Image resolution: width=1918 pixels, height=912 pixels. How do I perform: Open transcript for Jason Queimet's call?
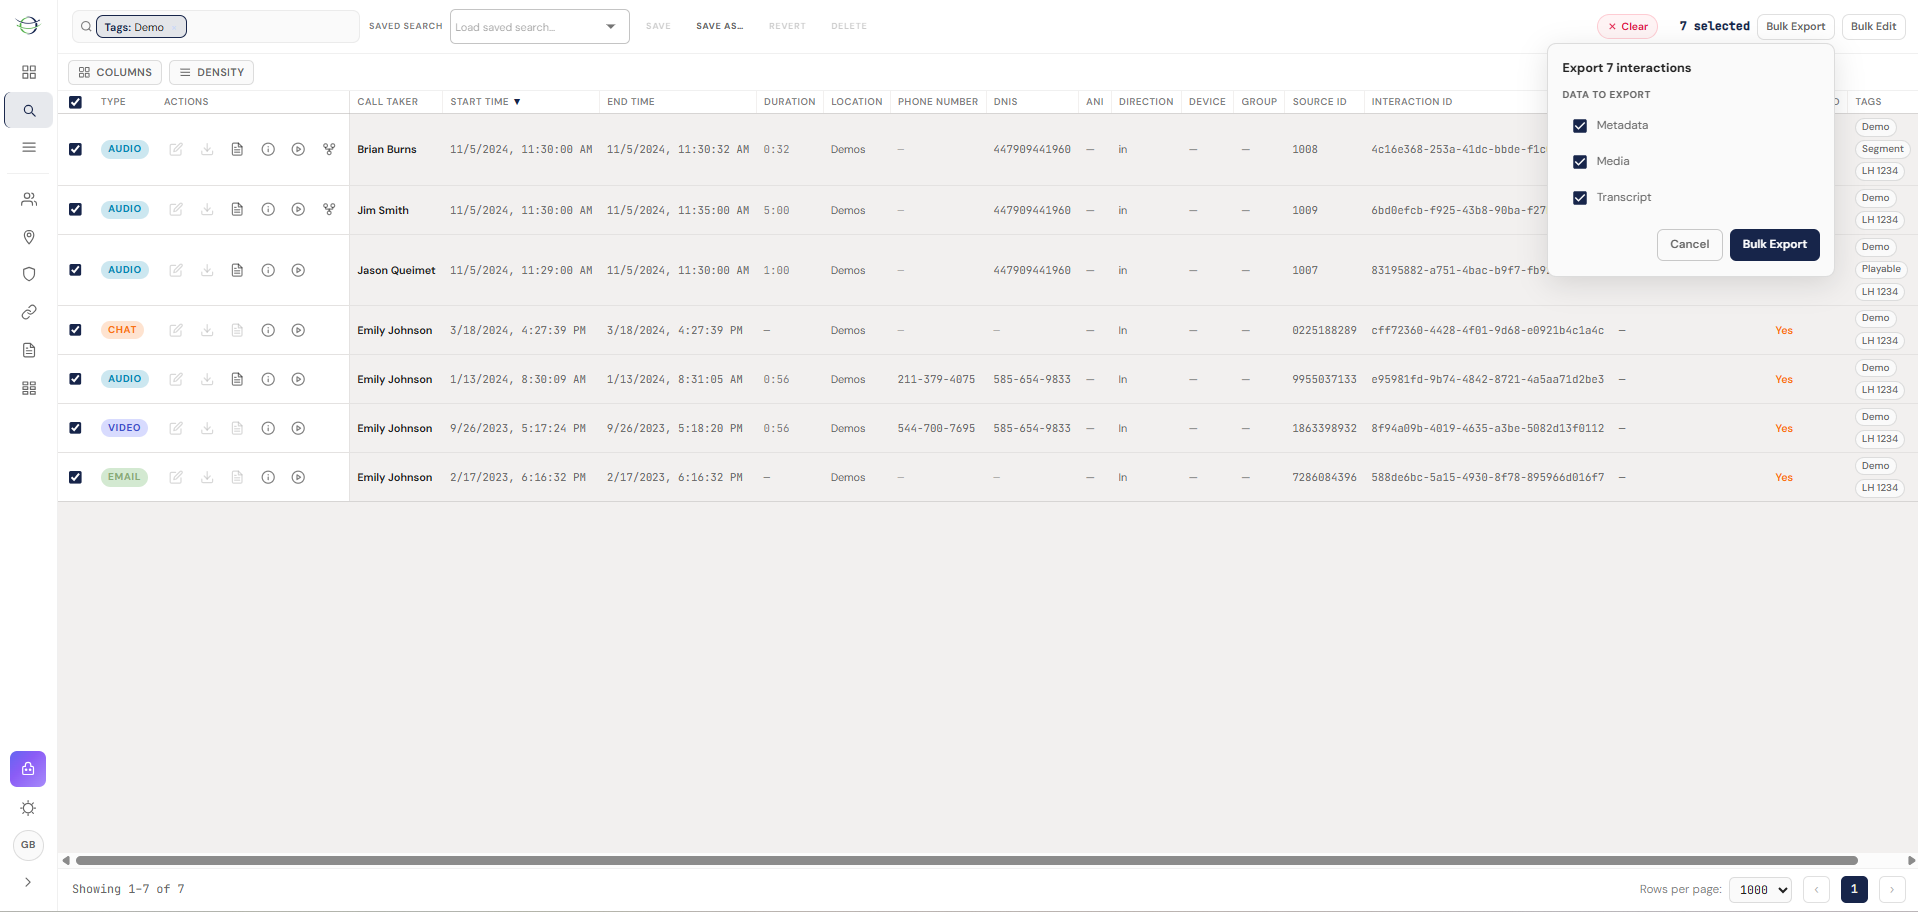click(237, 270)
